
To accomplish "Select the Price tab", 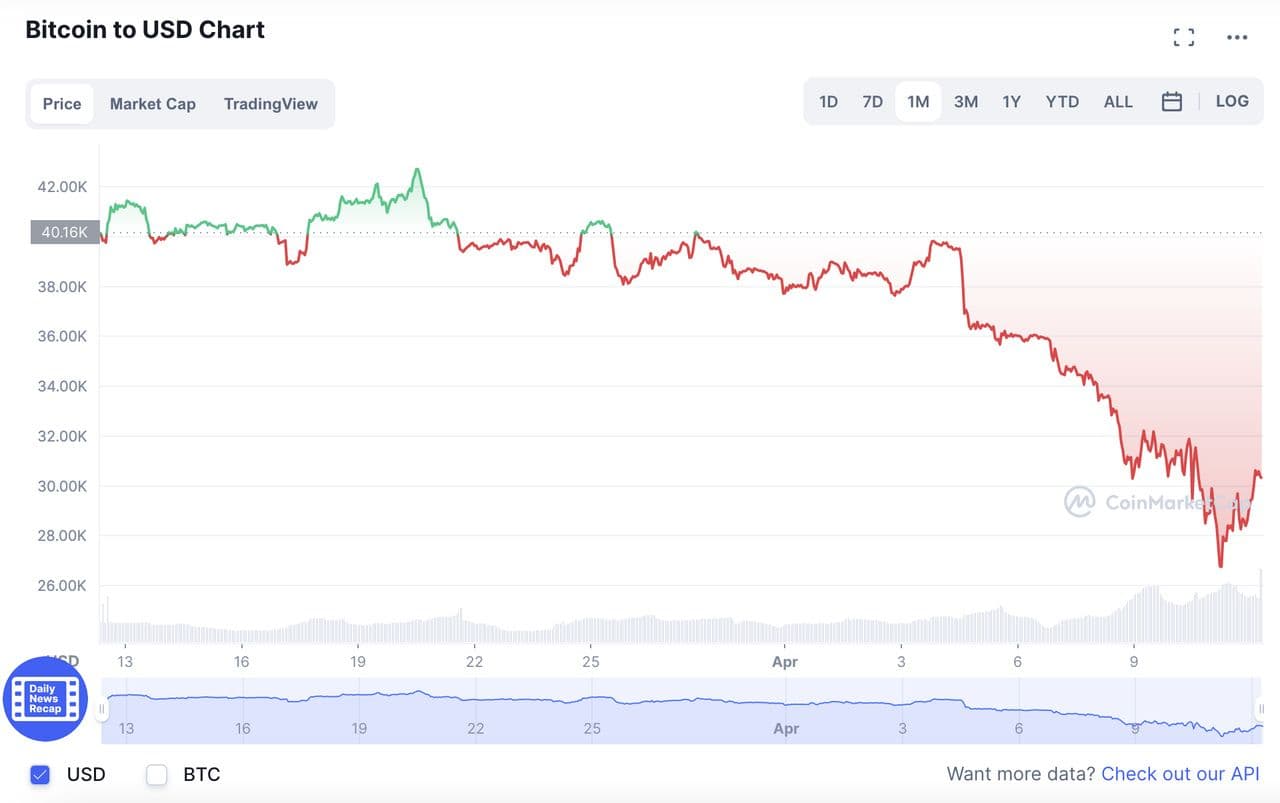I will 62,104.
